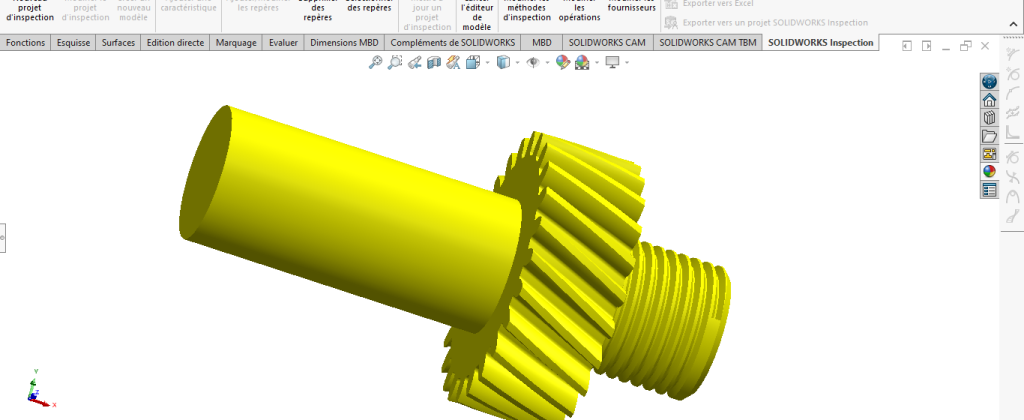Image resolution: width=1024 pixels, height=420 pixels.
Task: Open SOLIDWORKS Resources home tab
Action: (x=989, y=100)
